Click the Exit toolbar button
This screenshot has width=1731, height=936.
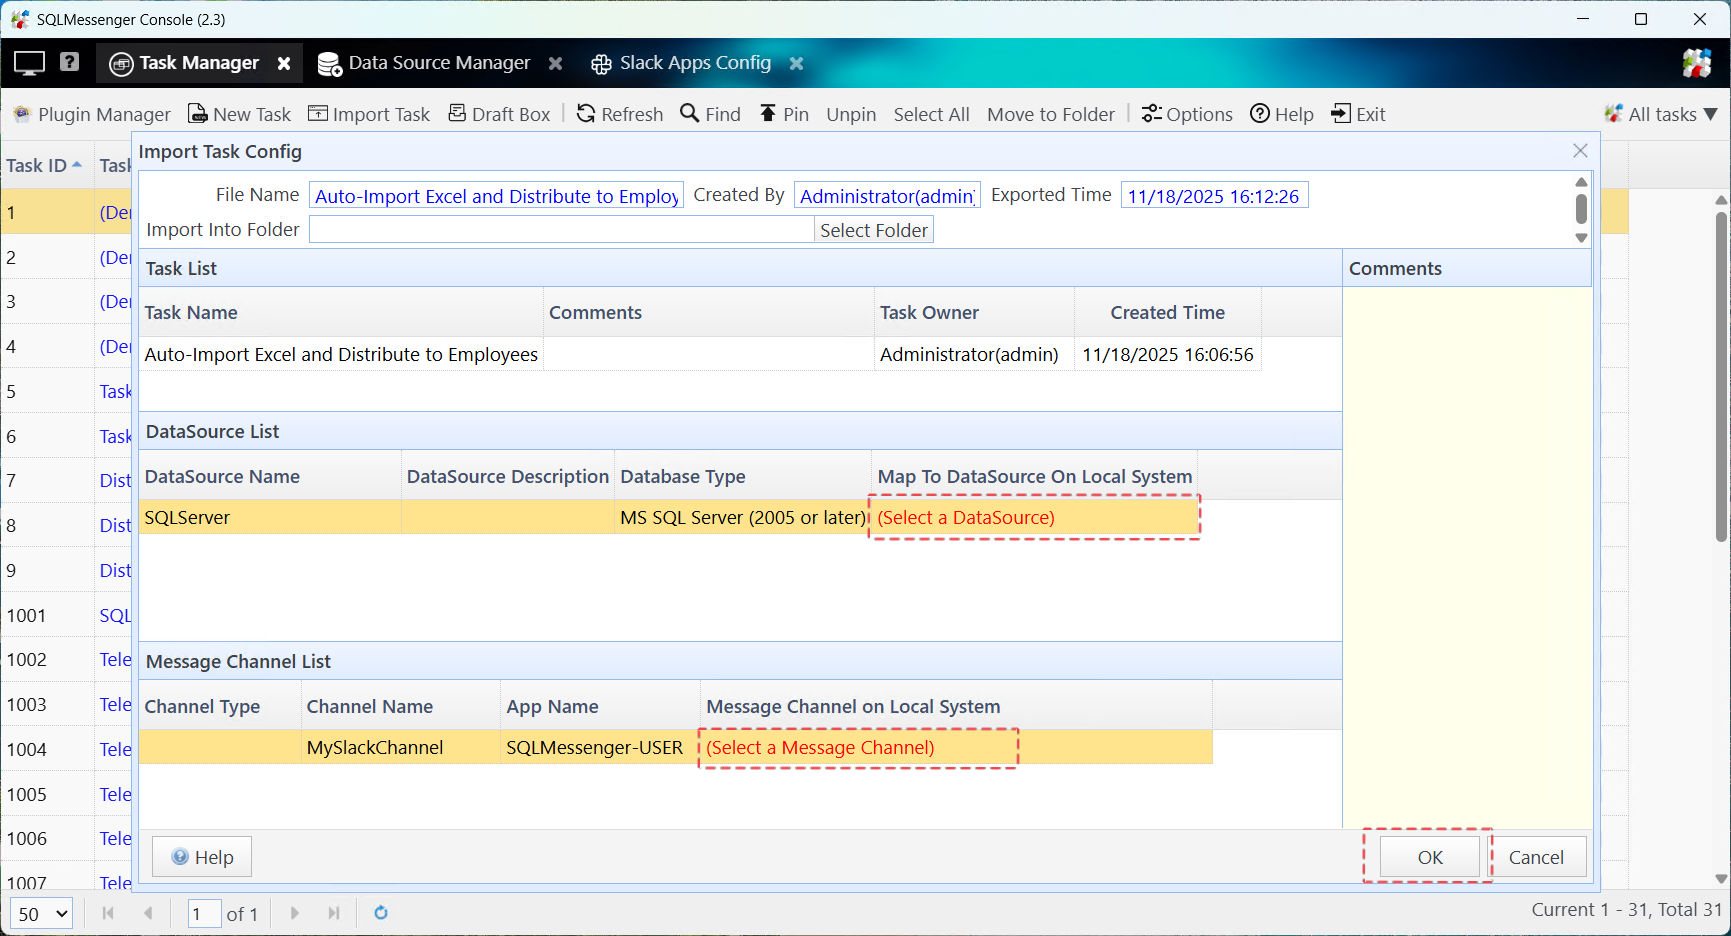(x=1358, y=114)
